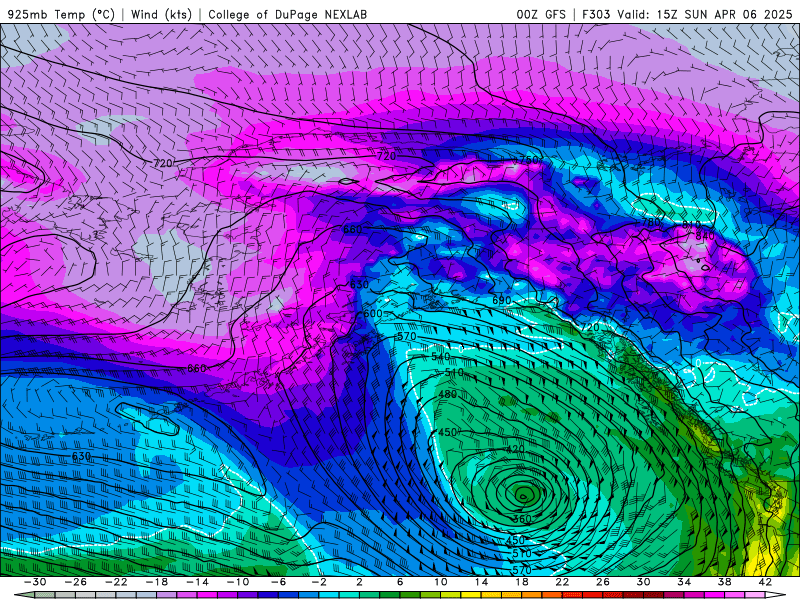The height and width of the screenshot is (600, 800).
Task: Select the -6 color scale label
Action: pos(279,582)
